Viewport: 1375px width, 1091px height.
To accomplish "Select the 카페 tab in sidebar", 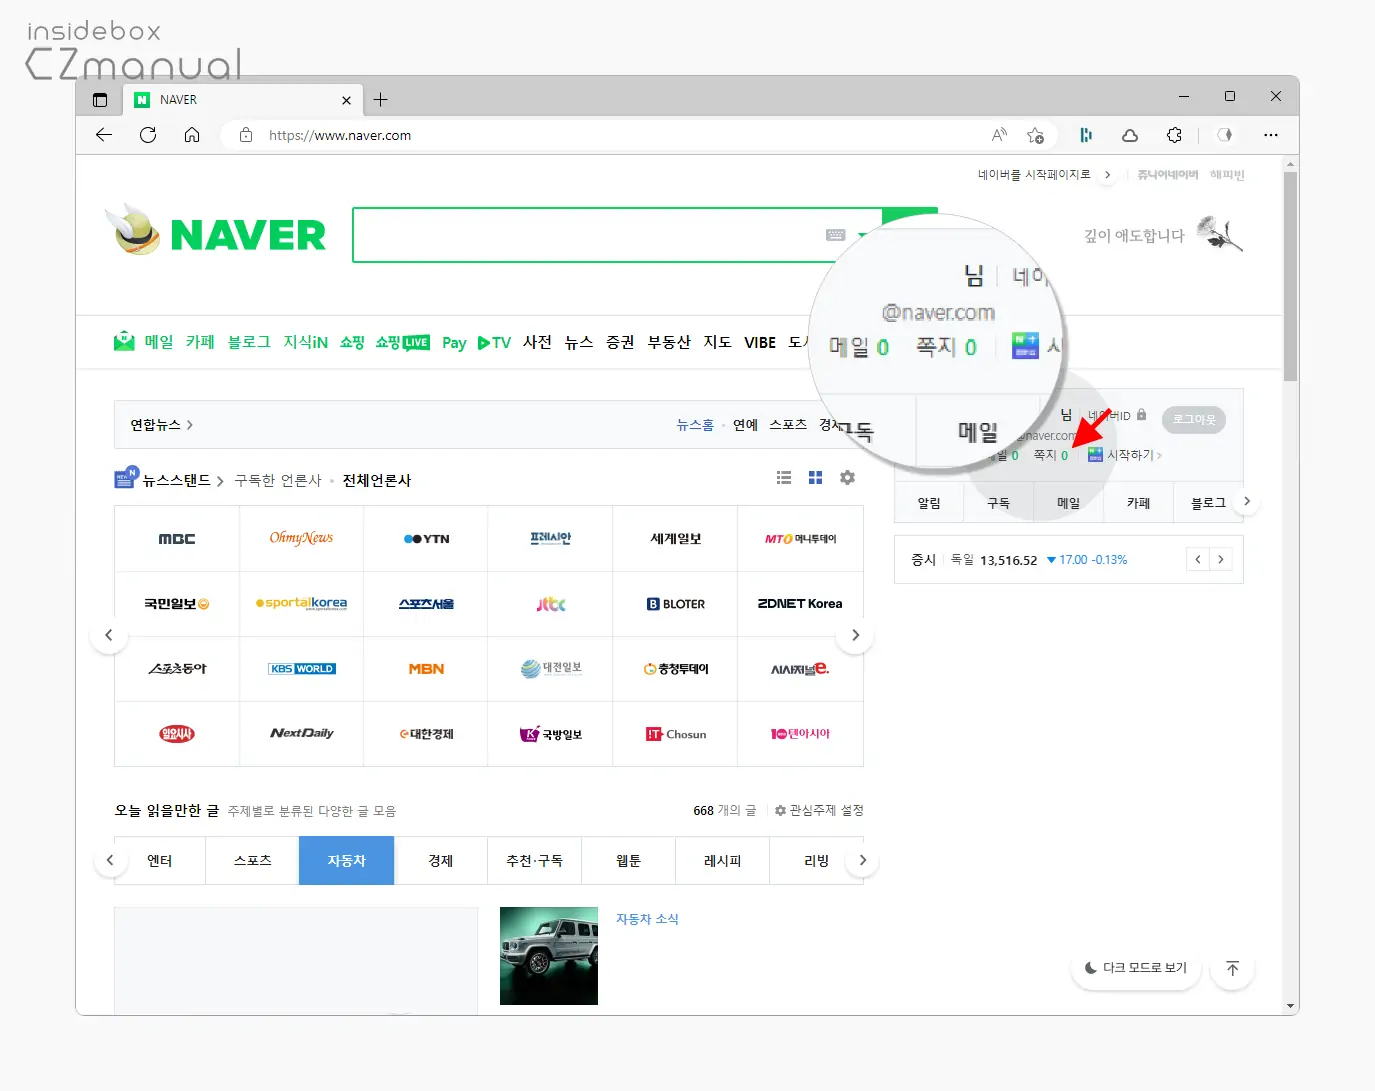I will (1137, 502).
